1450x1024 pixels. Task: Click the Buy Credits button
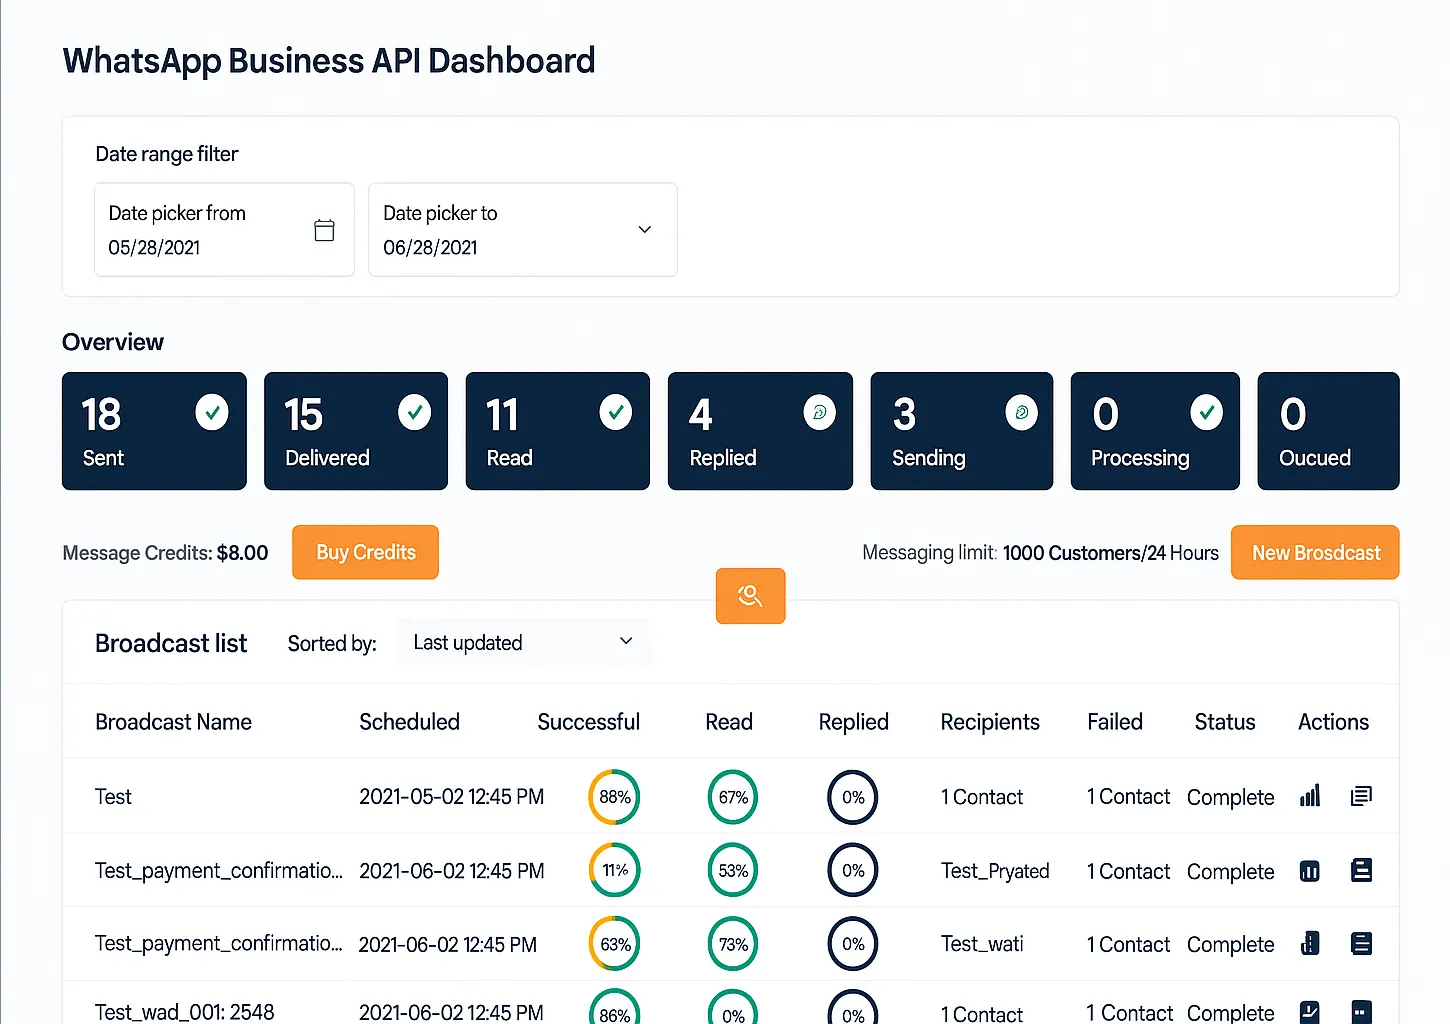[x=365, y=552]
